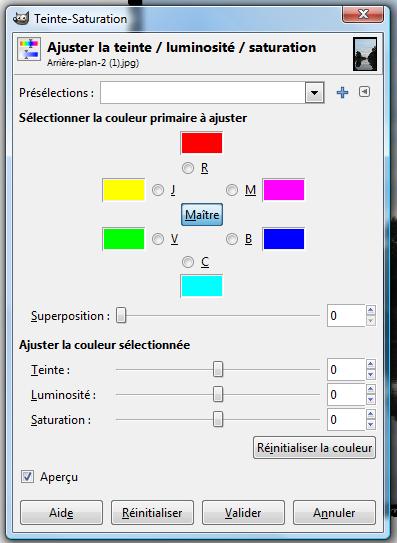
Task: Decrease the Saturation value with down arrow
Action: (371, 425)
